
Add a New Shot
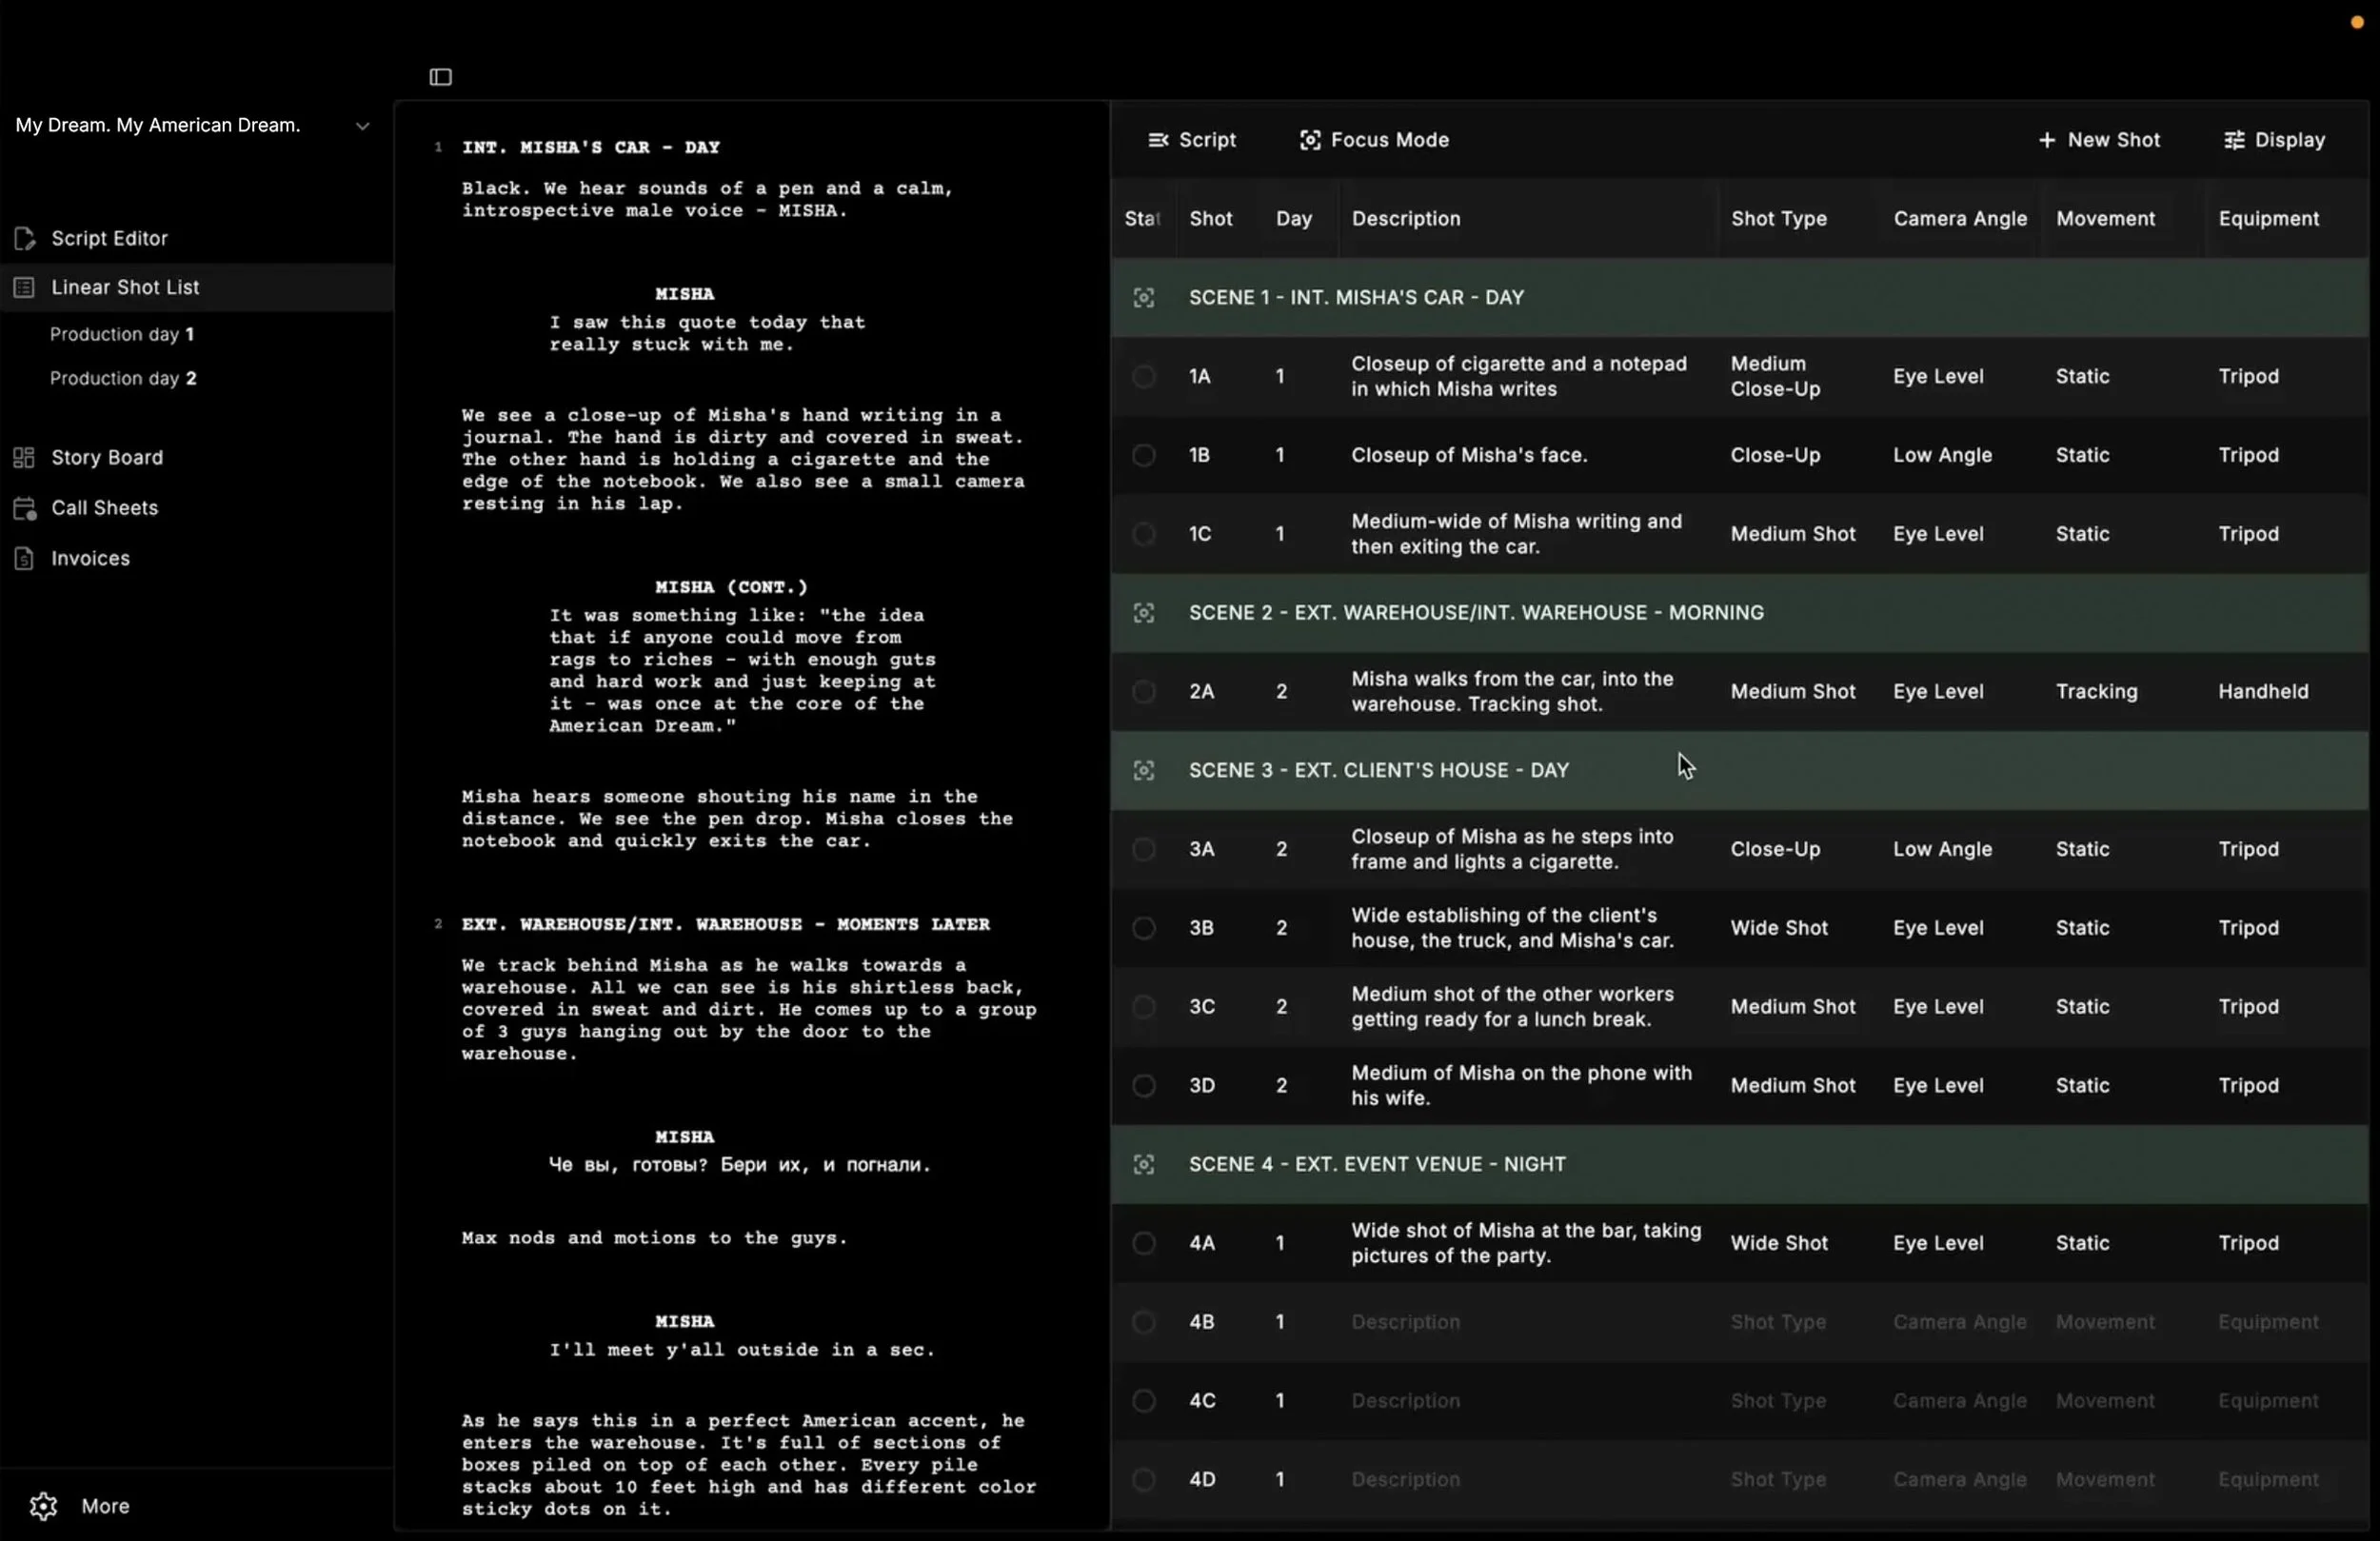2098,140
